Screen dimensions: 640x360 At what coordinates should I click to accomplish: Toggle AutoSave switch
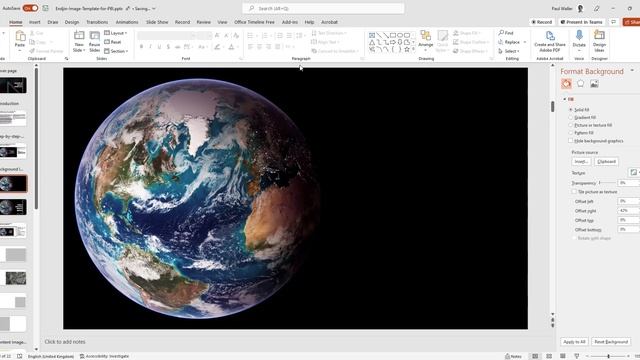click(x=30, y=8)
